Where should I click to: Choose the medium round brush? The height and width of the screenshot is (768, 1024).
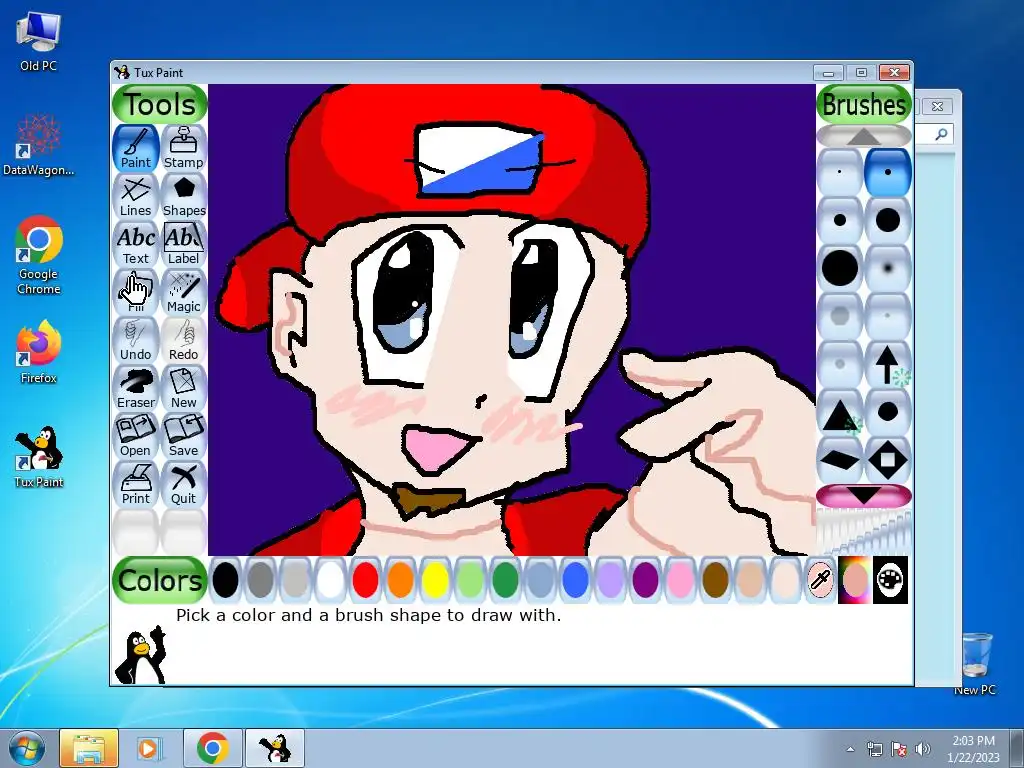[x=840, y=220]
